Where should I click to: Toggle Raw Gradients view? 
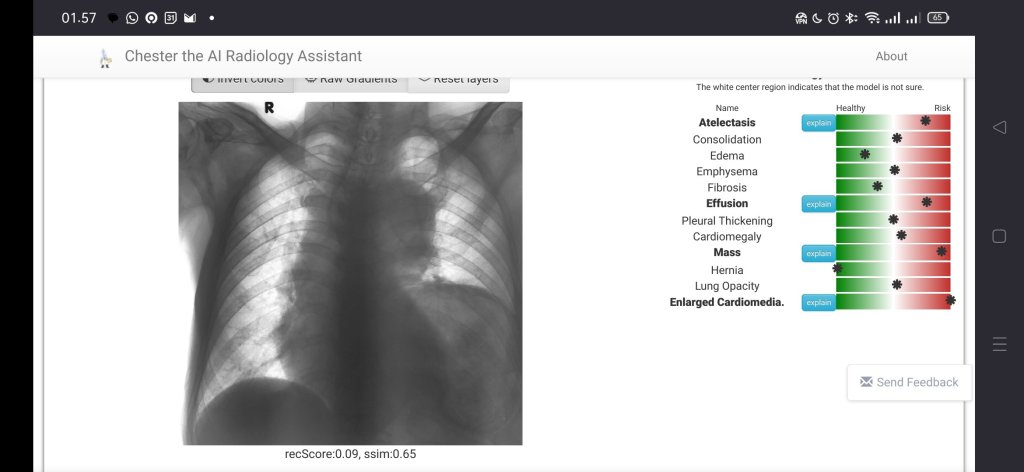351,80
